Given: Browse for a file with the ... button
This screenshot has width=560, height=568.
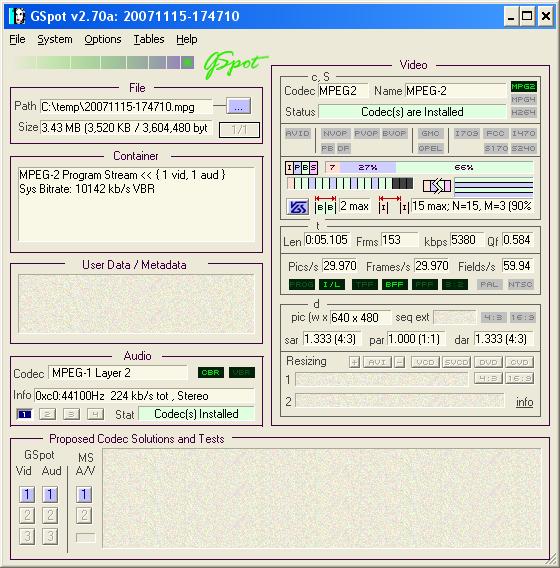Looking at the screenshot, I should pos(238,106).
